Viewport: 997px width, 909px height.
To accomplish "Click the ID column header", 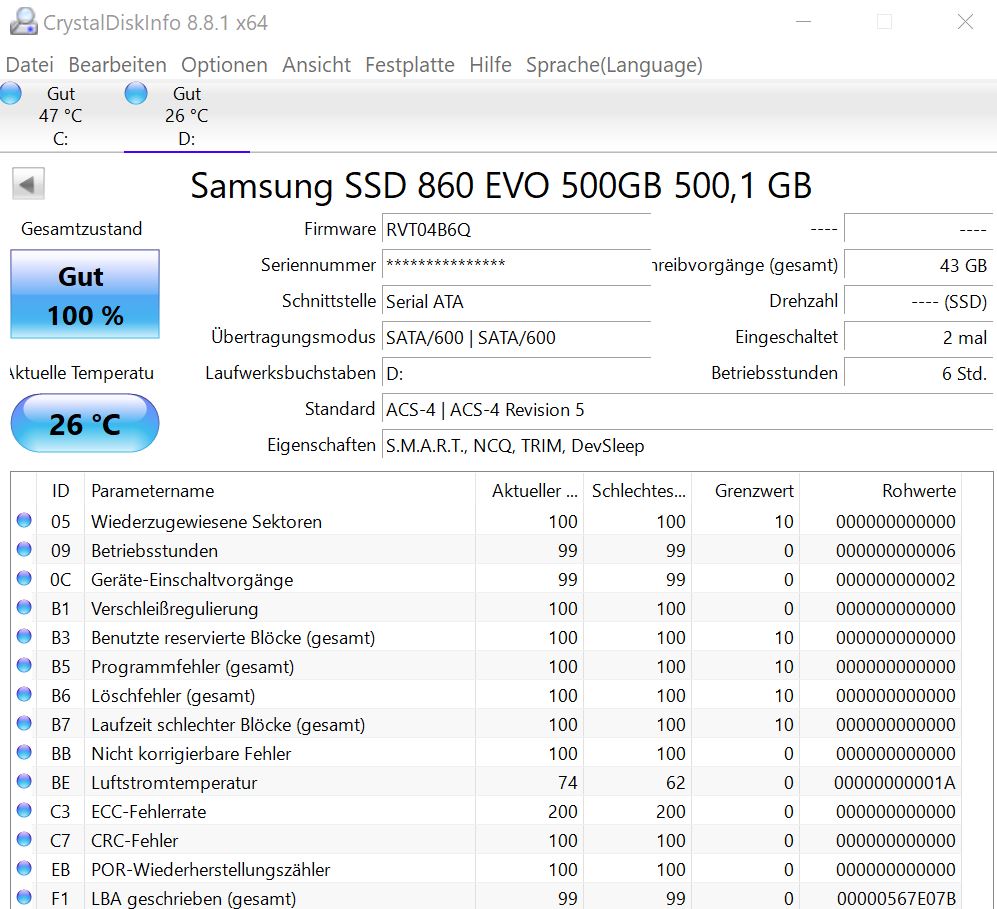I will 60,491.
